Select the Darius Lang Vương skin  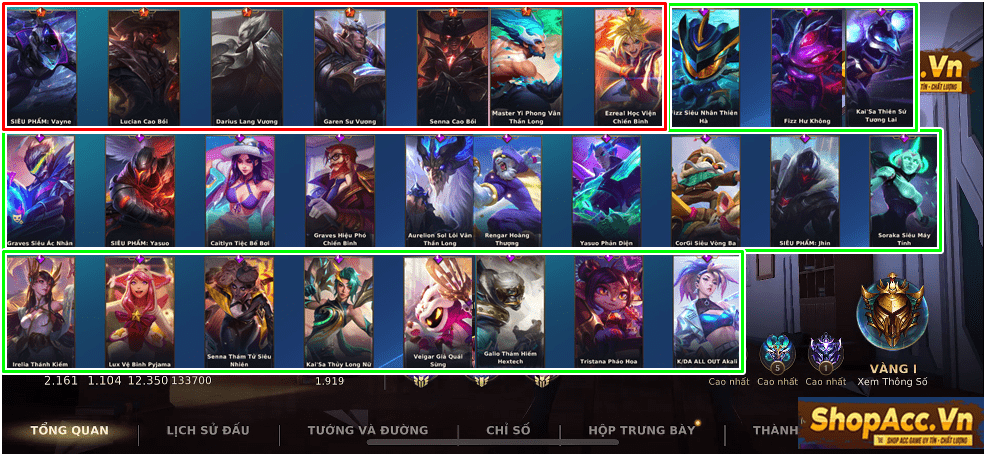[247, 67]
